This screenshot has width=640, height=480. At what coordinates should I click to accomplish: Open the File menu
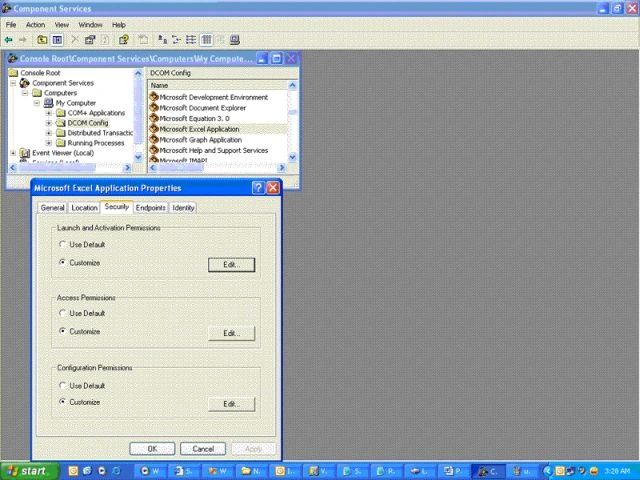coord(11,25)
